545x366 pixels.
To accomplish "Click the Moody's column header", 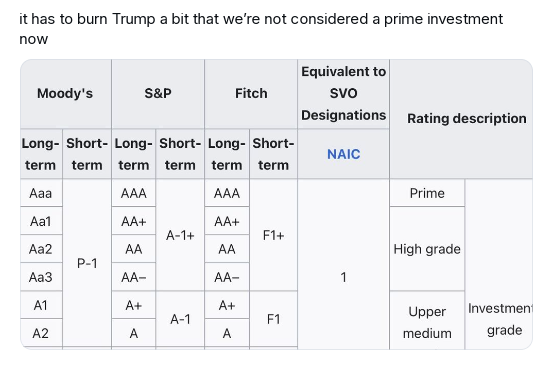I will click(x=65, y=93).
